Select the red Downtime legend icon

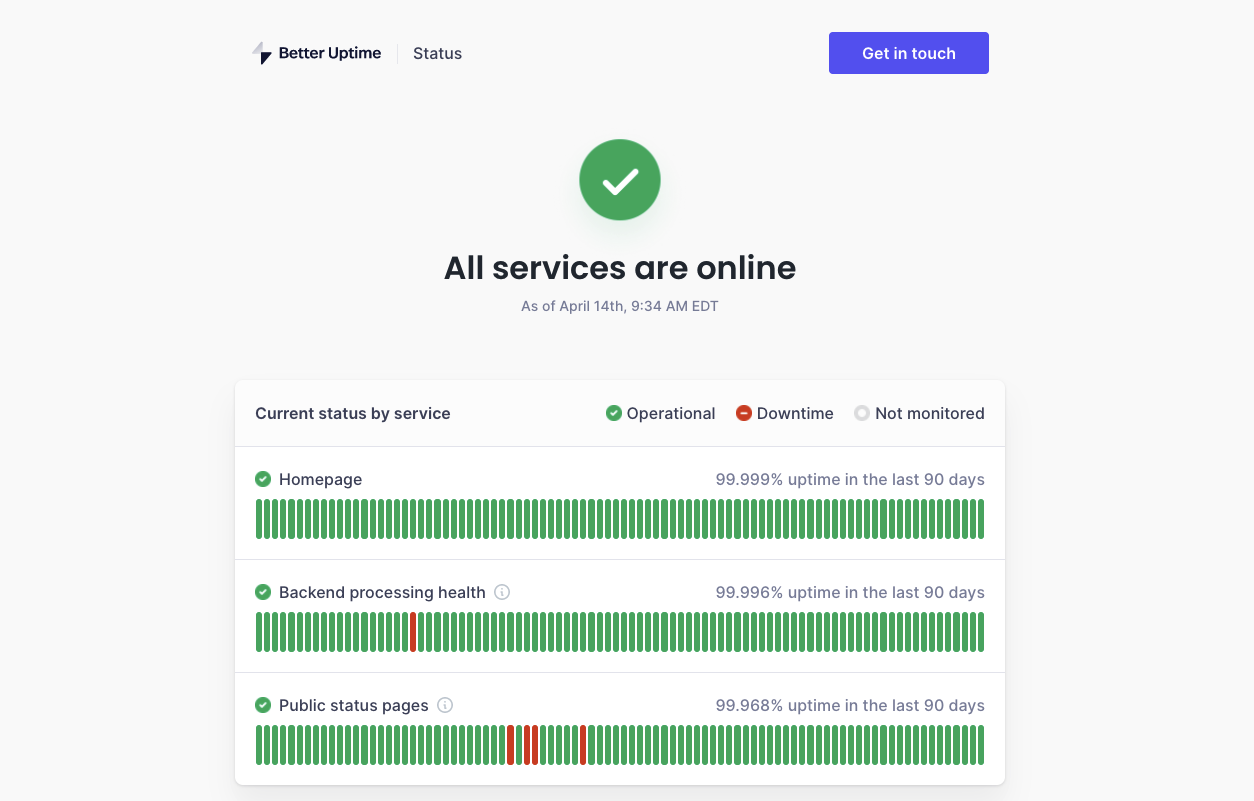[x=743, y=412]
